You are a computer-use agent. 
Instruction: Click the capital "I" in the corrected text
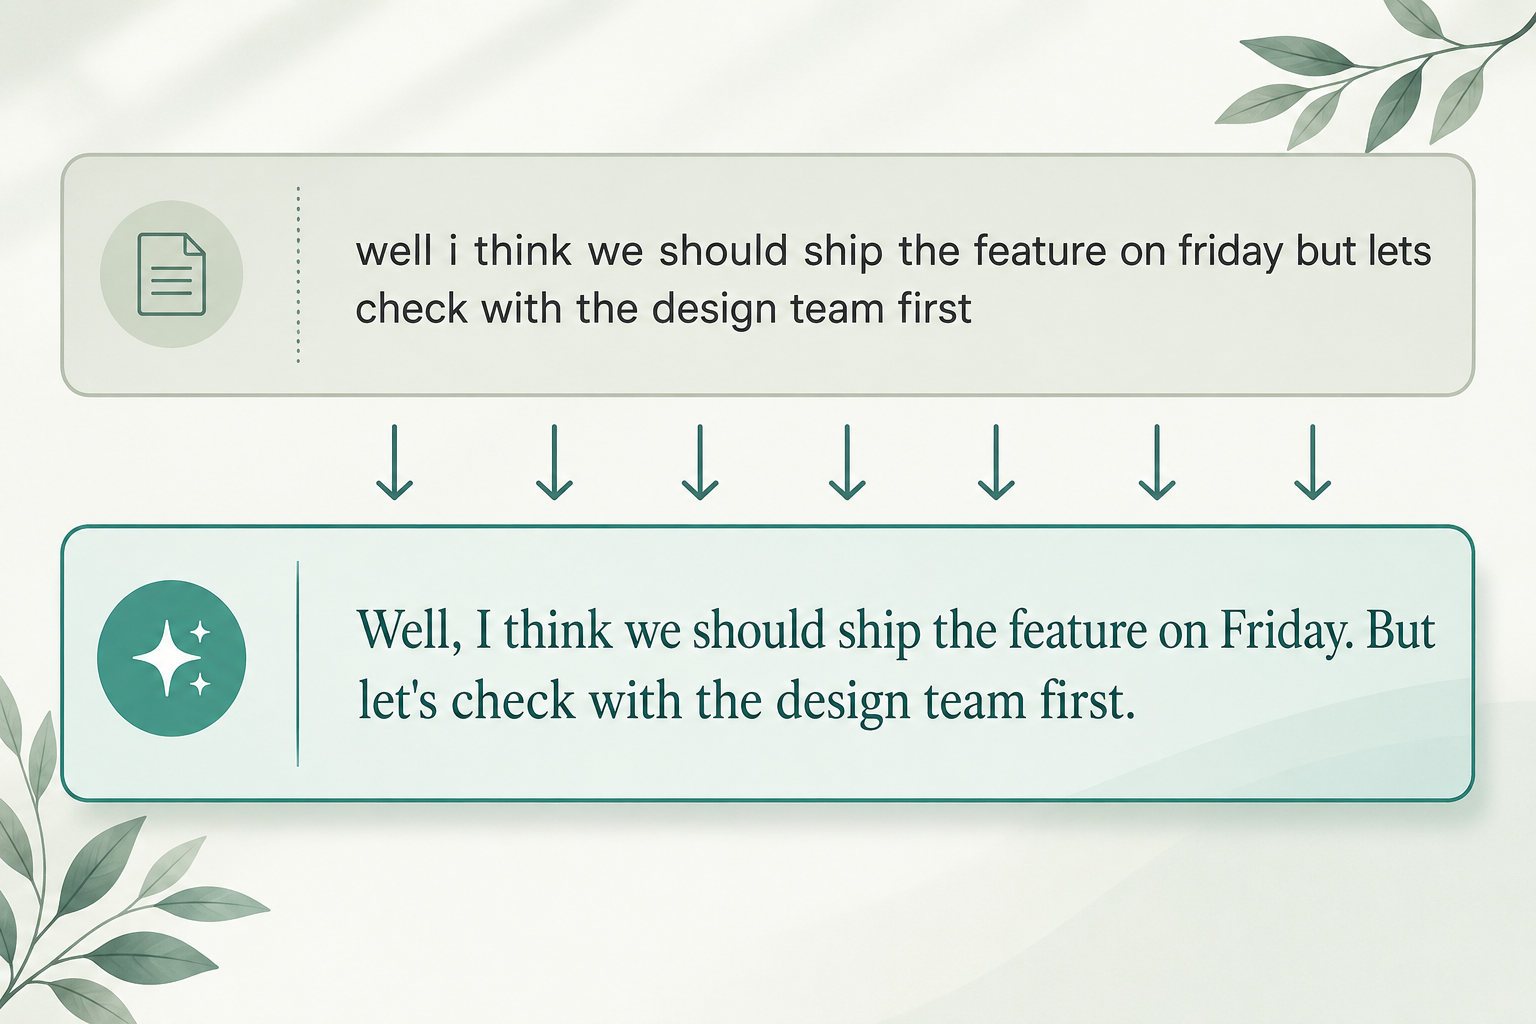483,631
